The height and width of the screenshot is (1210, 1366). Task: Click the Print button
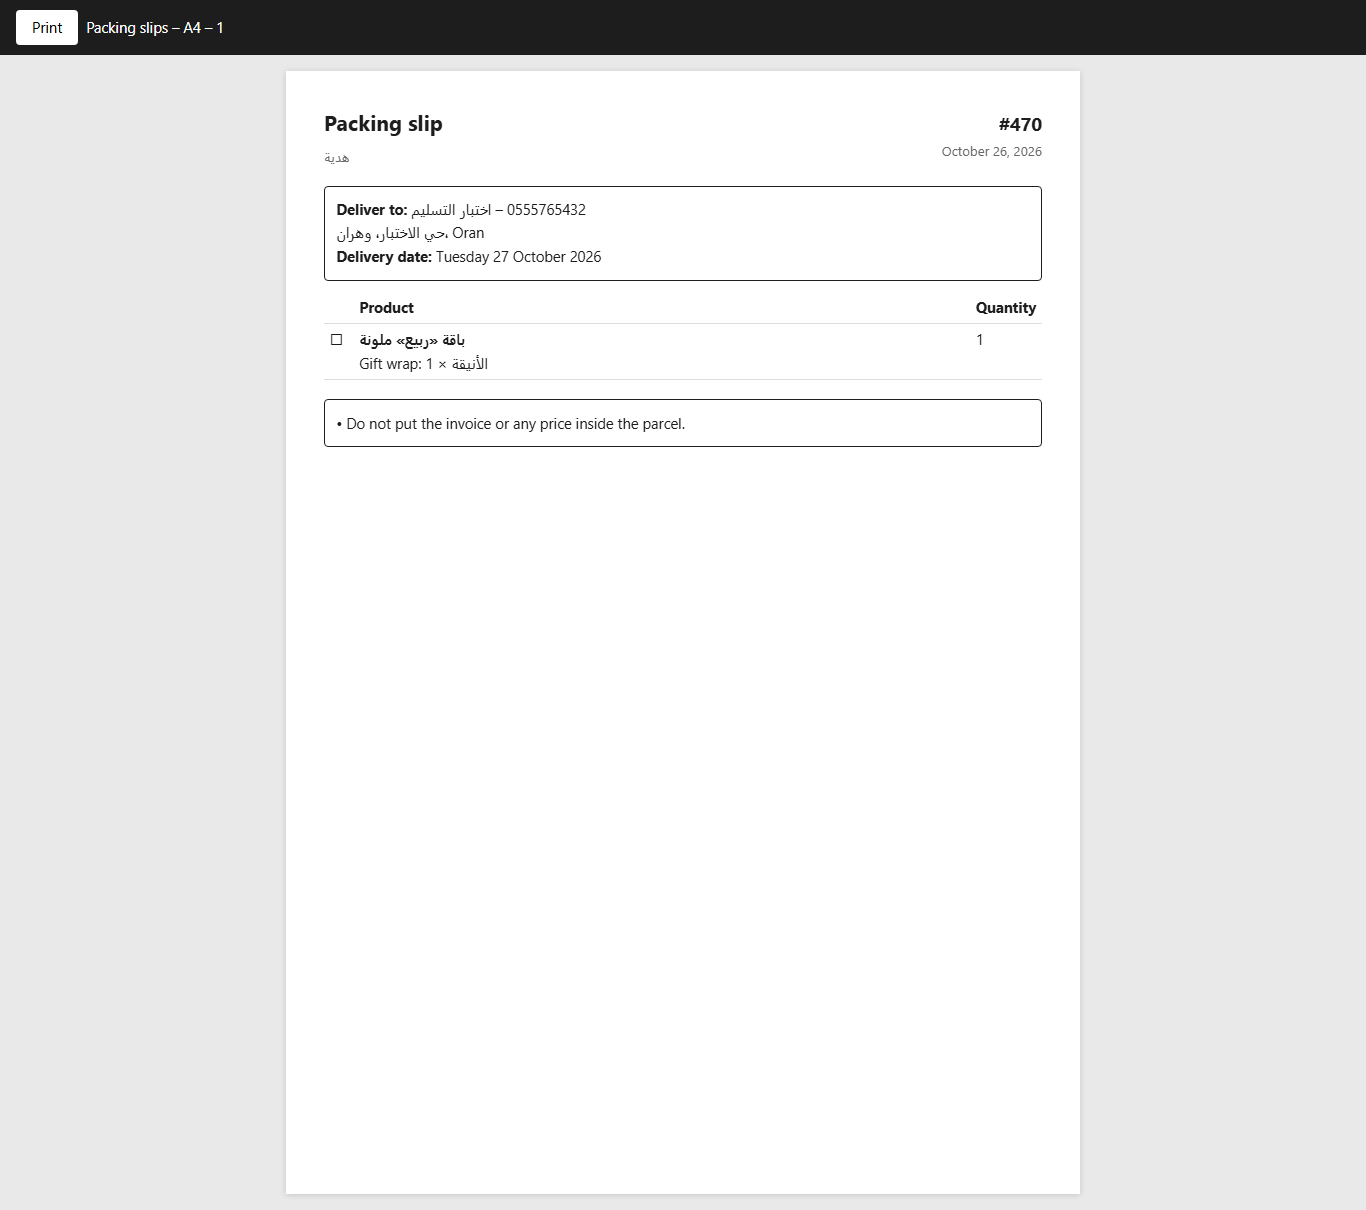tap(47, 28)
